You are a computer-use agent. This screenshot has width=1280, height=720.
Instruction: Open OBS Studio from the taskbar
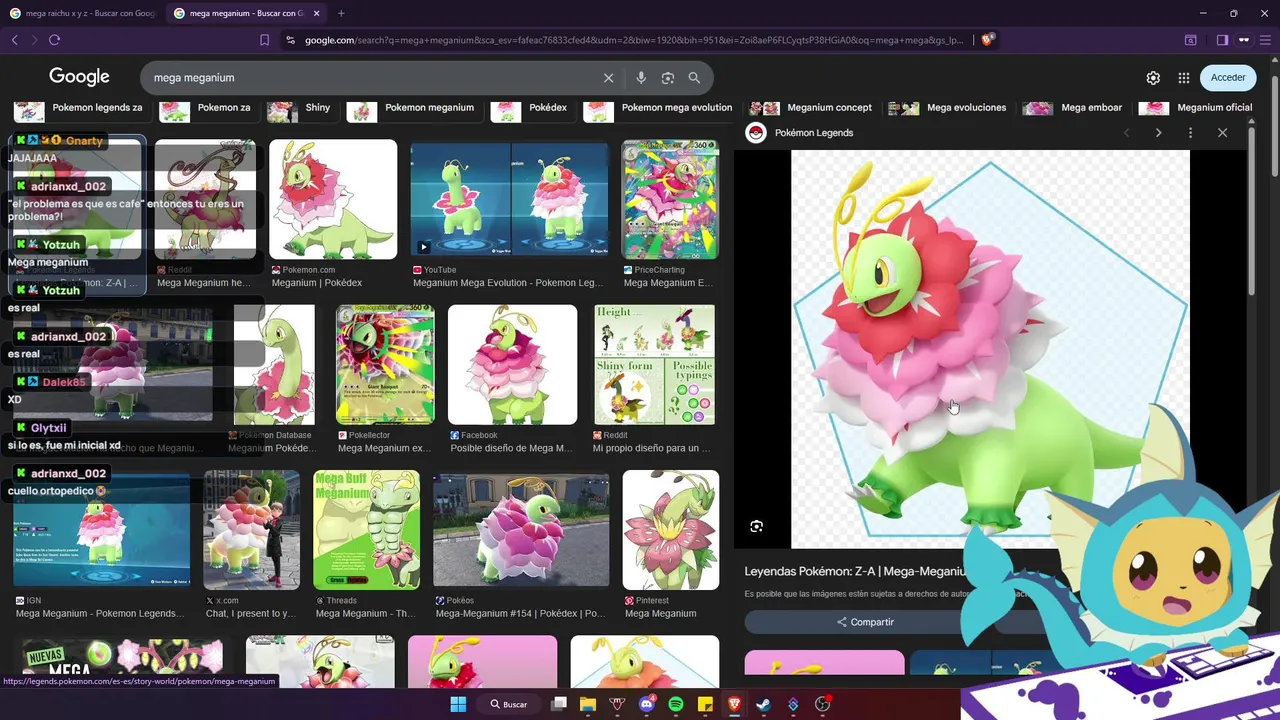(822, 704)
